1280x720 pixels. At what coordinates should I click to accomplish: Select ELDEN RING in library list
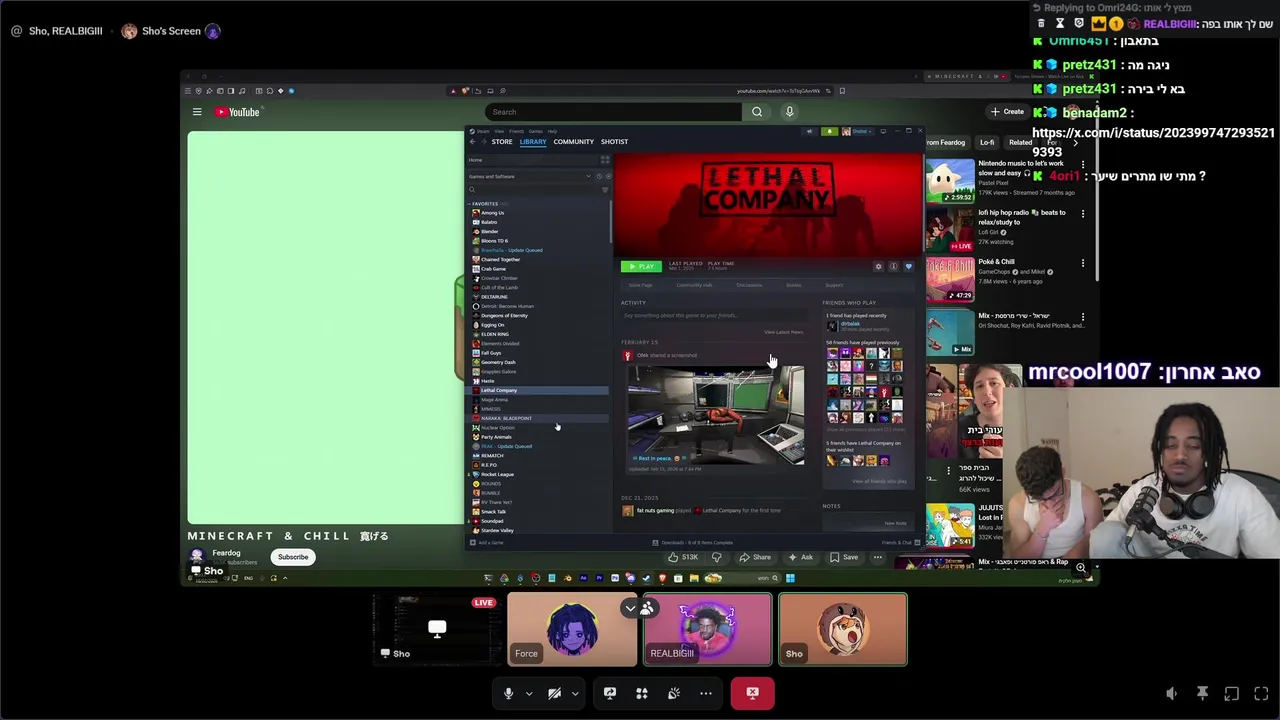(x=495, y=334)
